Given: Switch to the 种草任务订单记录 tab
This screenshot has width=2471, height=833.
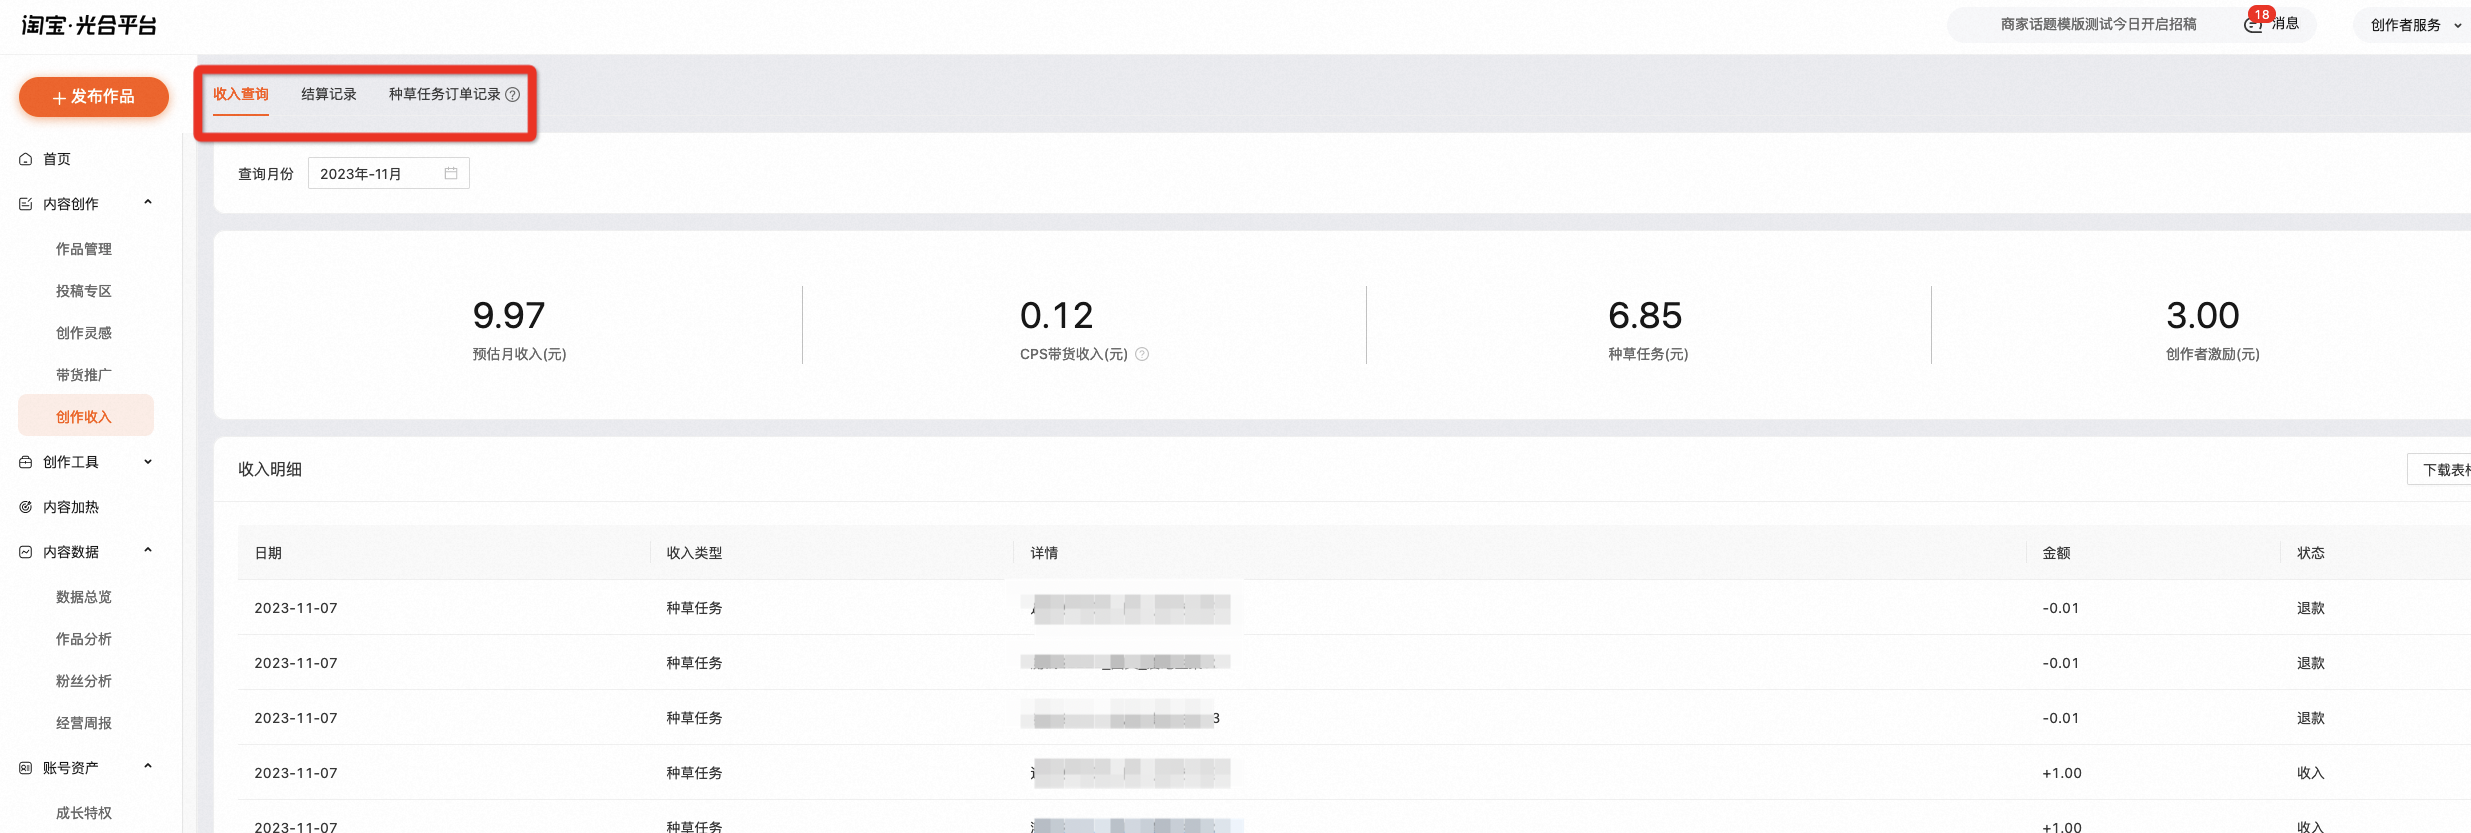Looking at the screenshot, I should coord(444,94).
